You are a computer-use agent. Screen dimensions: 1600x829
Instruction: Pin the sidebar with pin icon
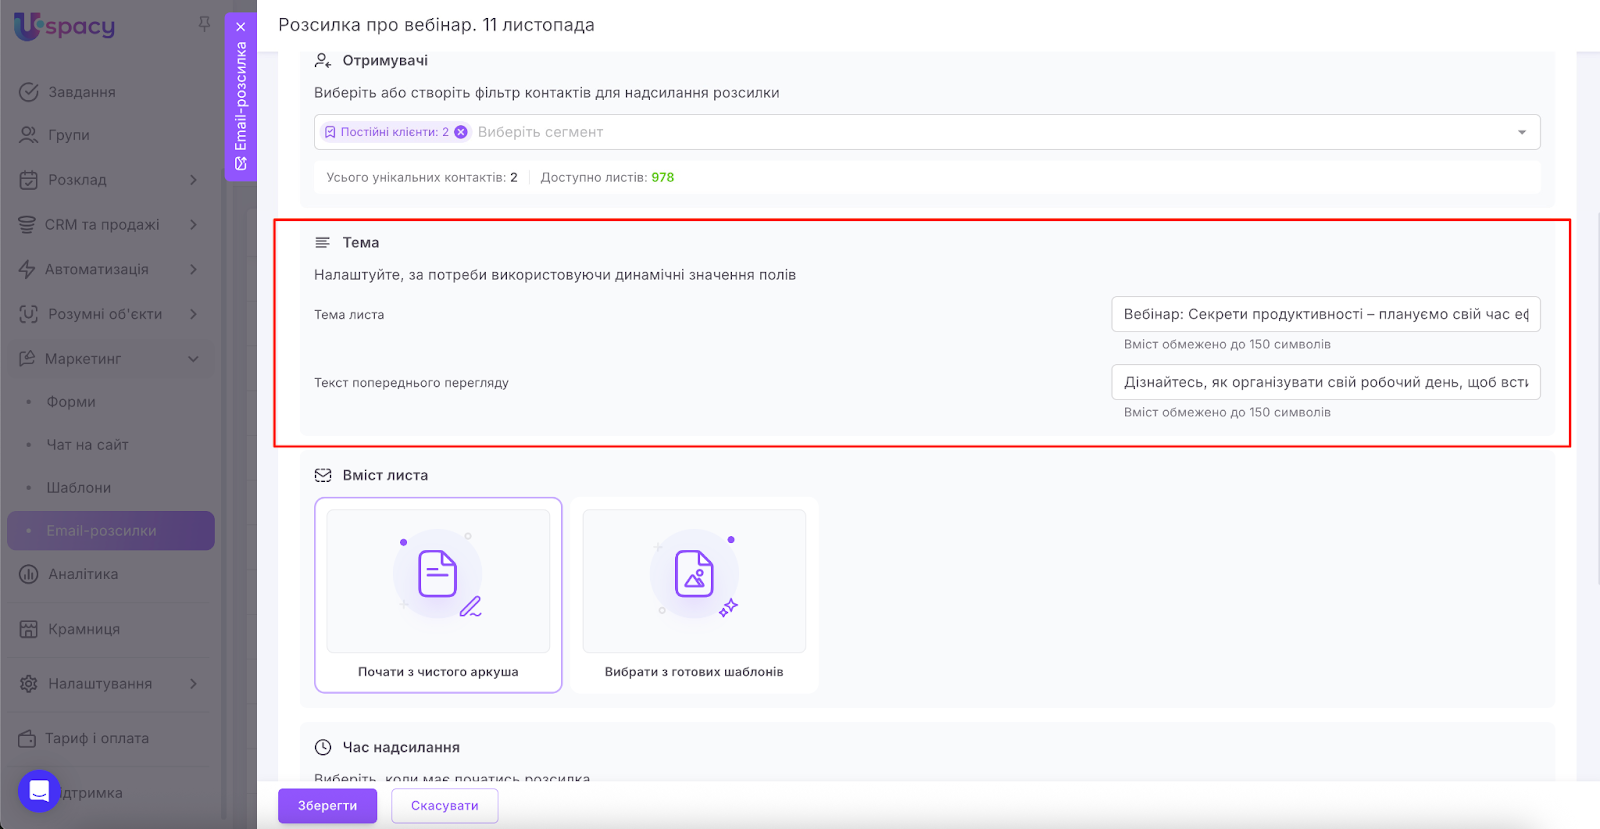(204, 24)
